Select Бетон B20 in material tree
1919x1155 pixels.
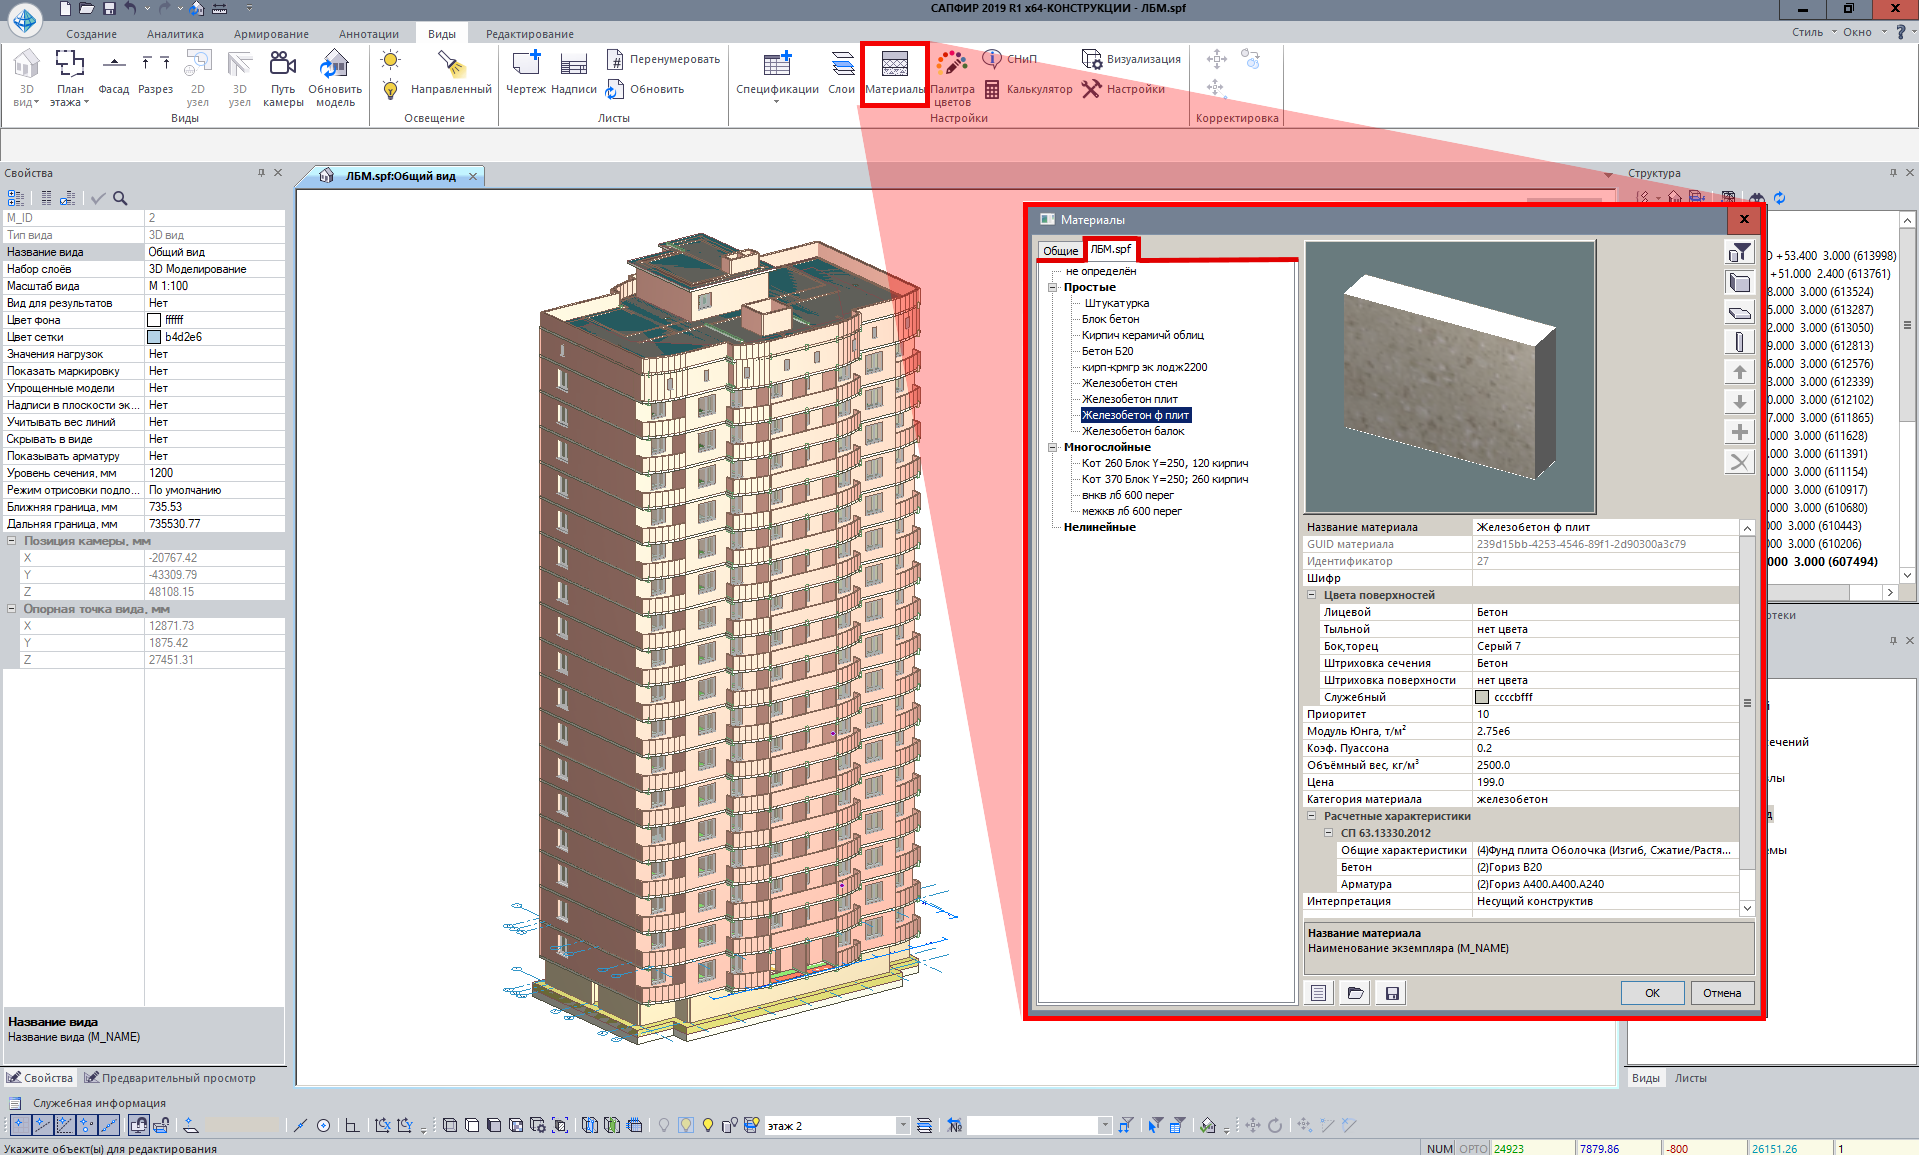coord(1107,351)
